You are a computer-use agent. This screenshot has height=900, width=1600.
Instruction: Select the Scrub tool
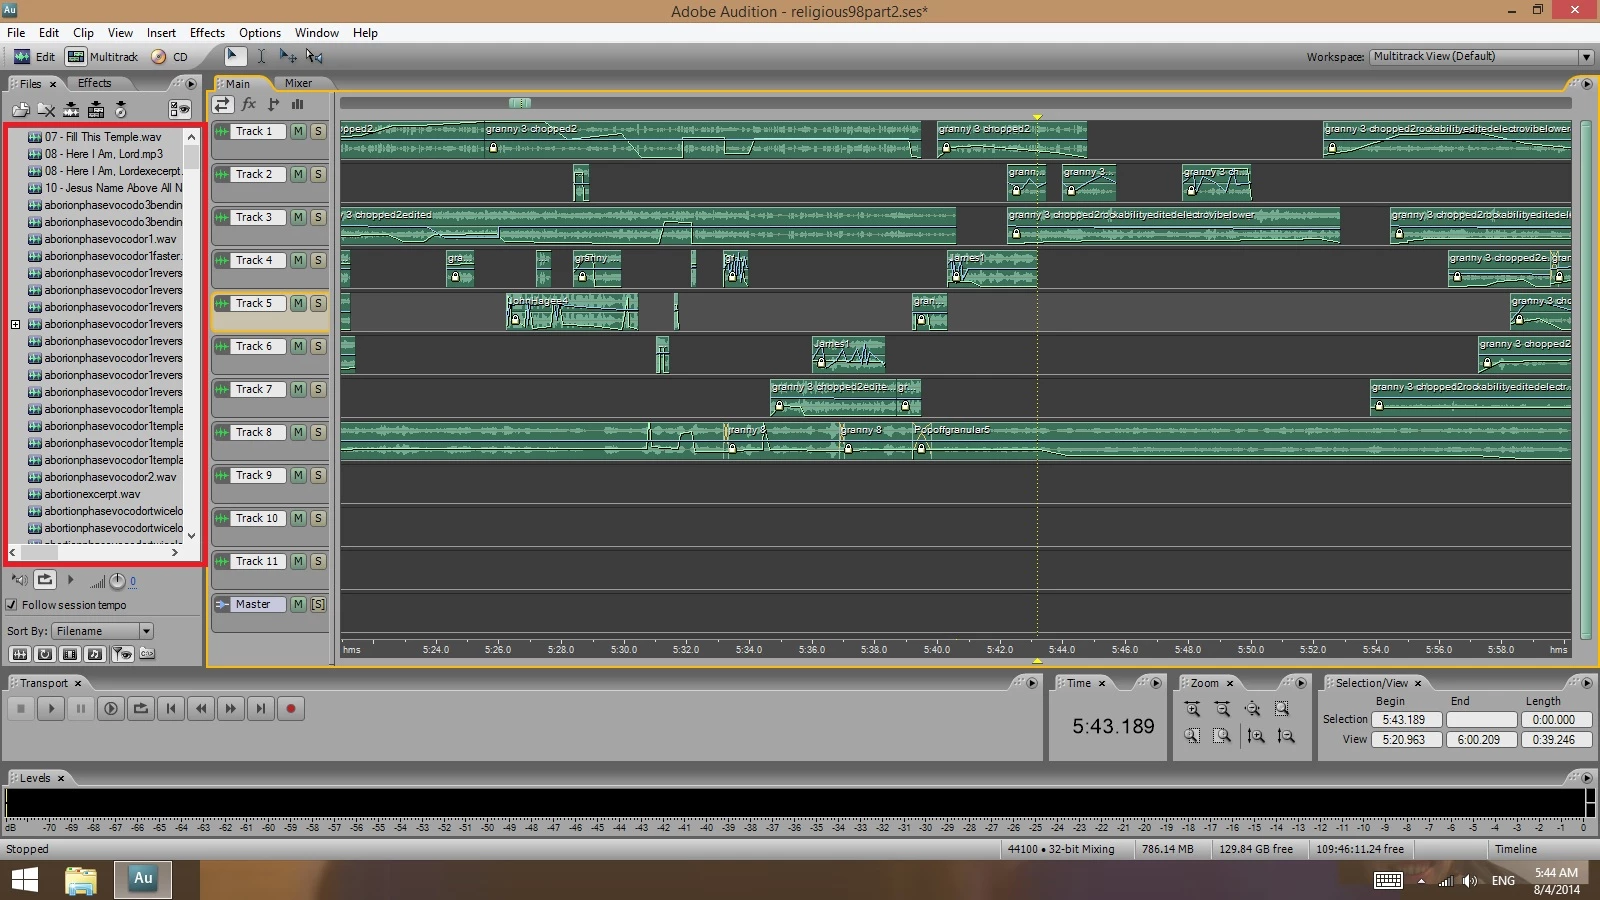point(315,56)
